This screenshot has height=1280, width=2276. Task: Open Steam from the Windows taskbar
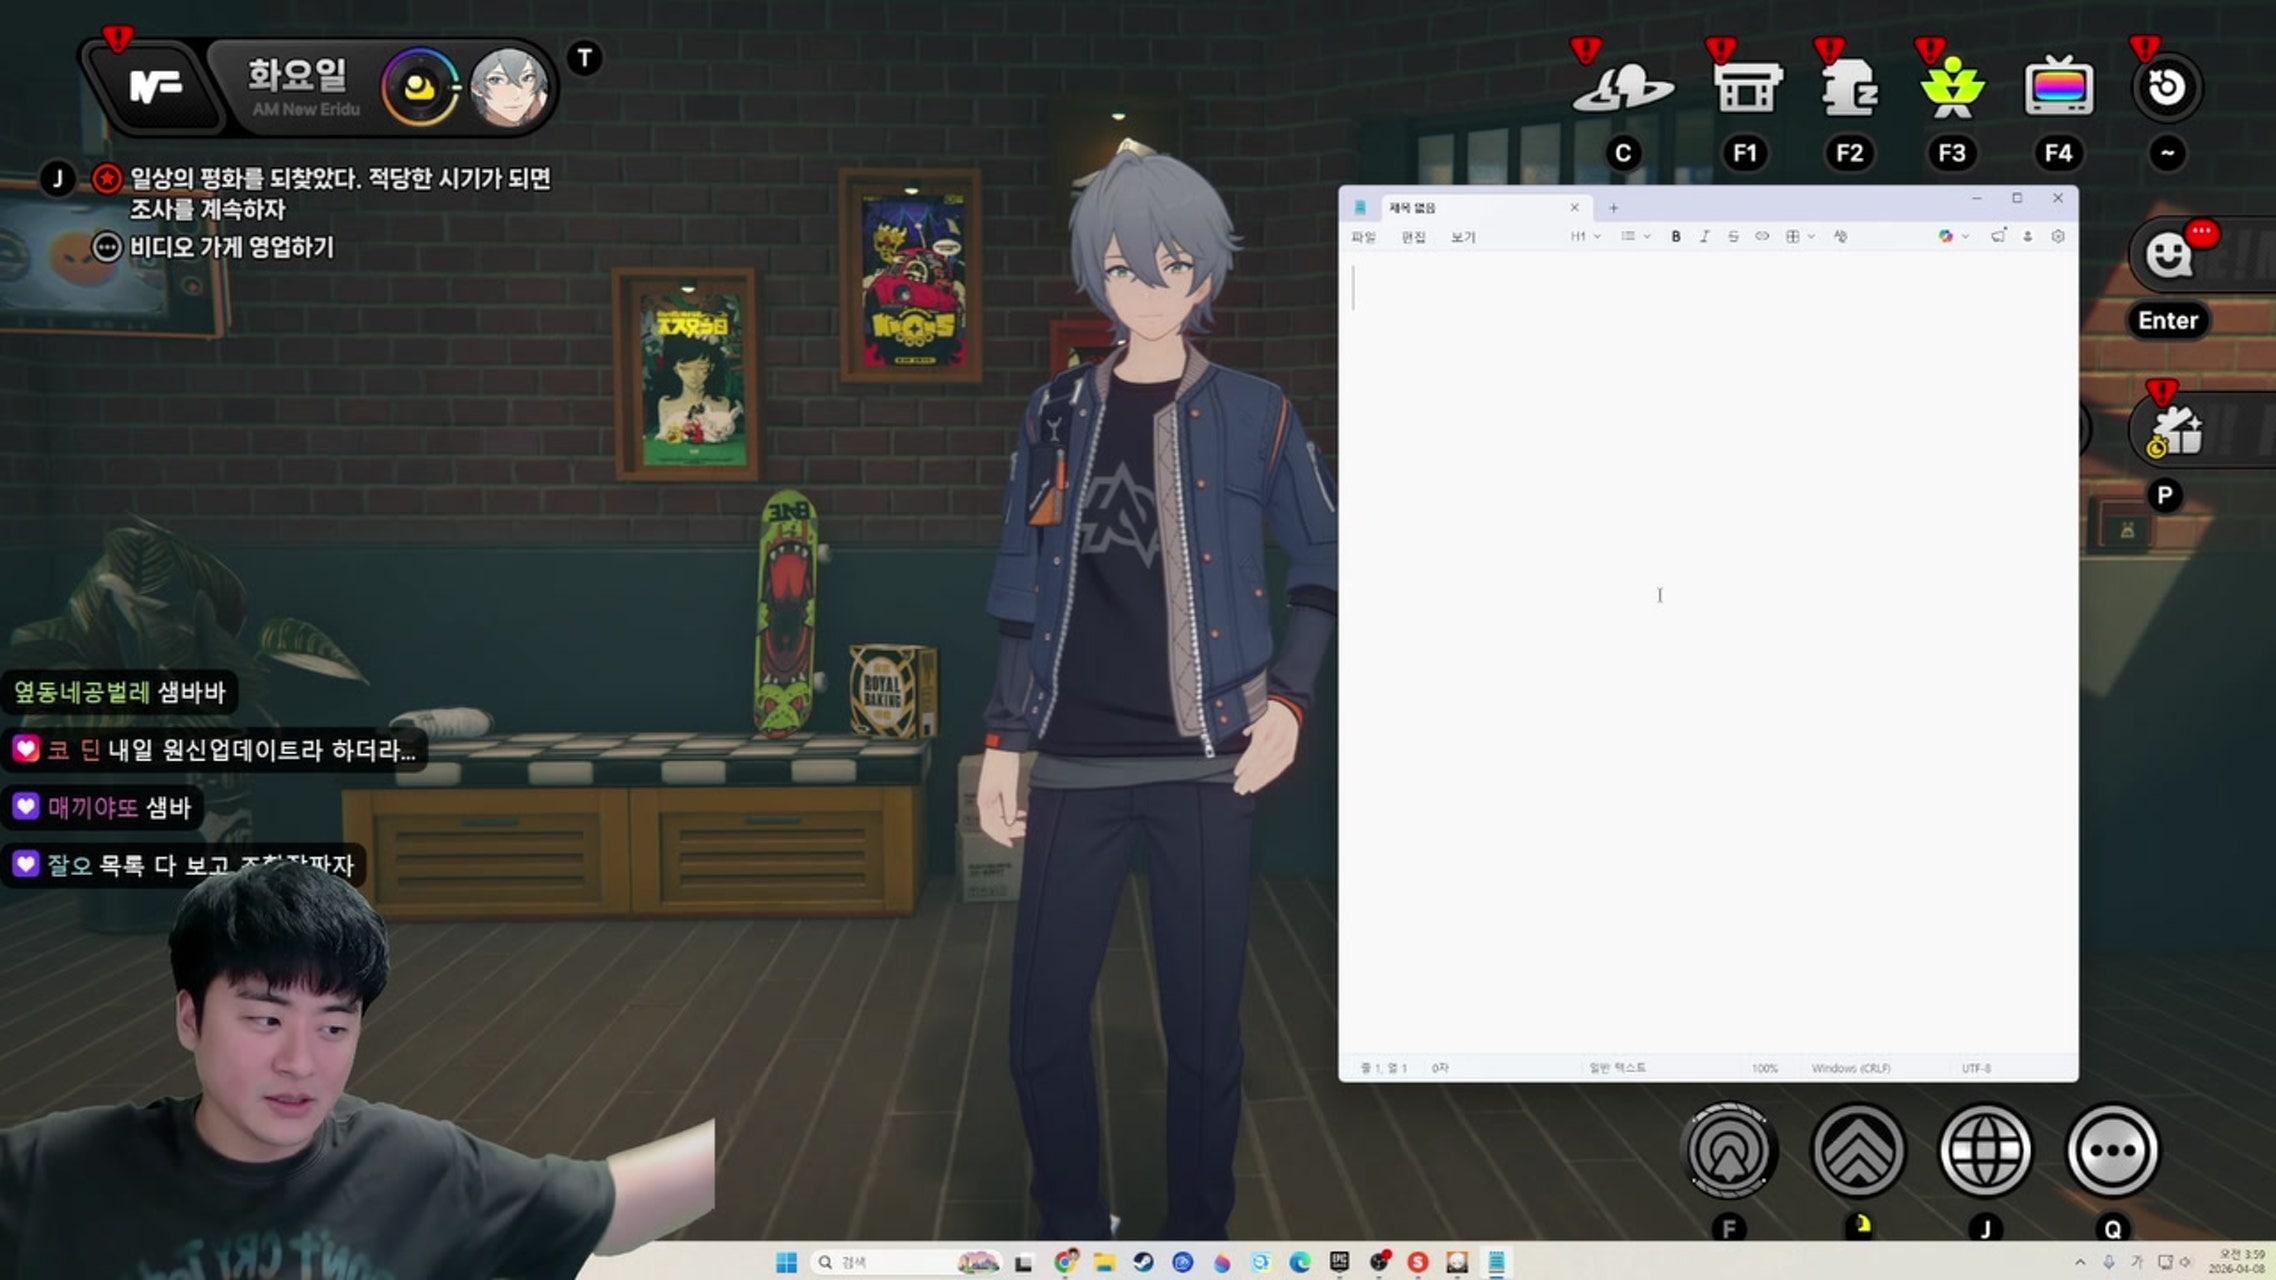pos(1143,1263)
